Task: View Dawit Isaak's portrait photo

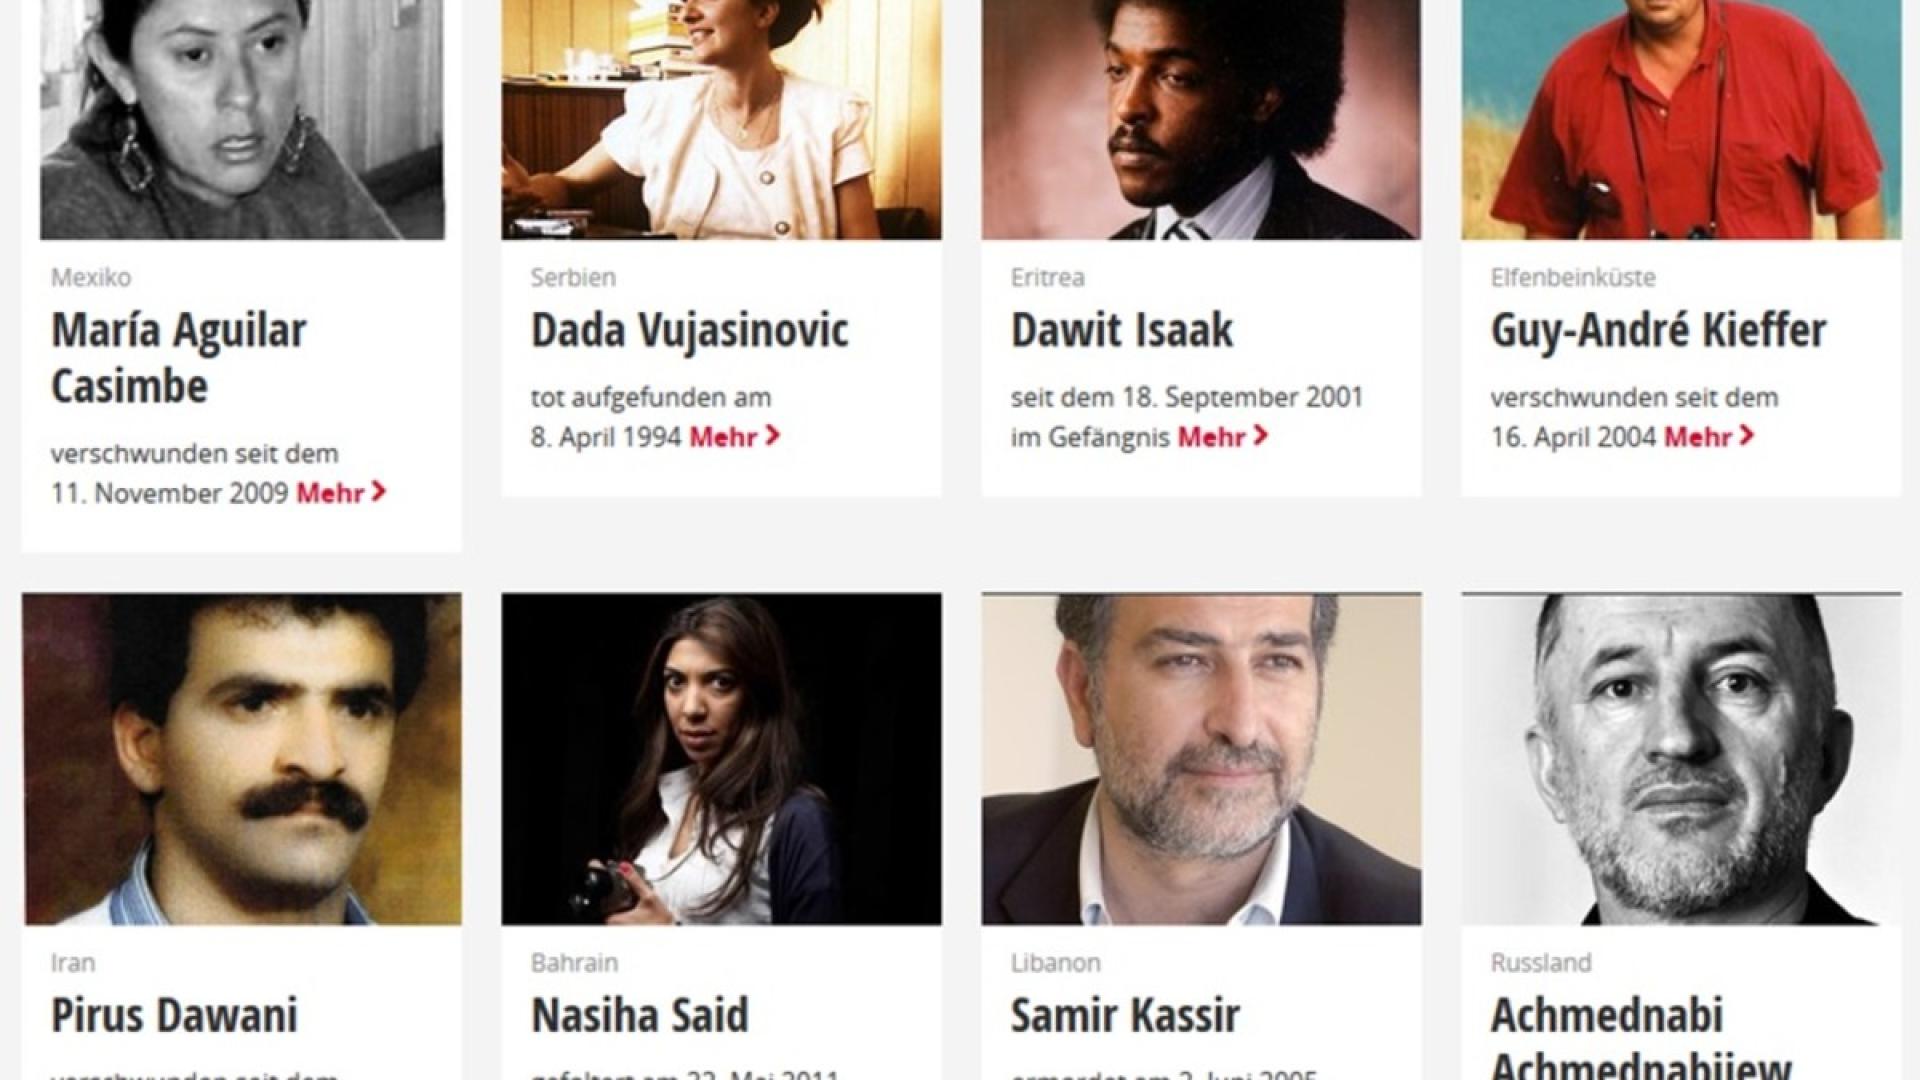Action: 1201,120
